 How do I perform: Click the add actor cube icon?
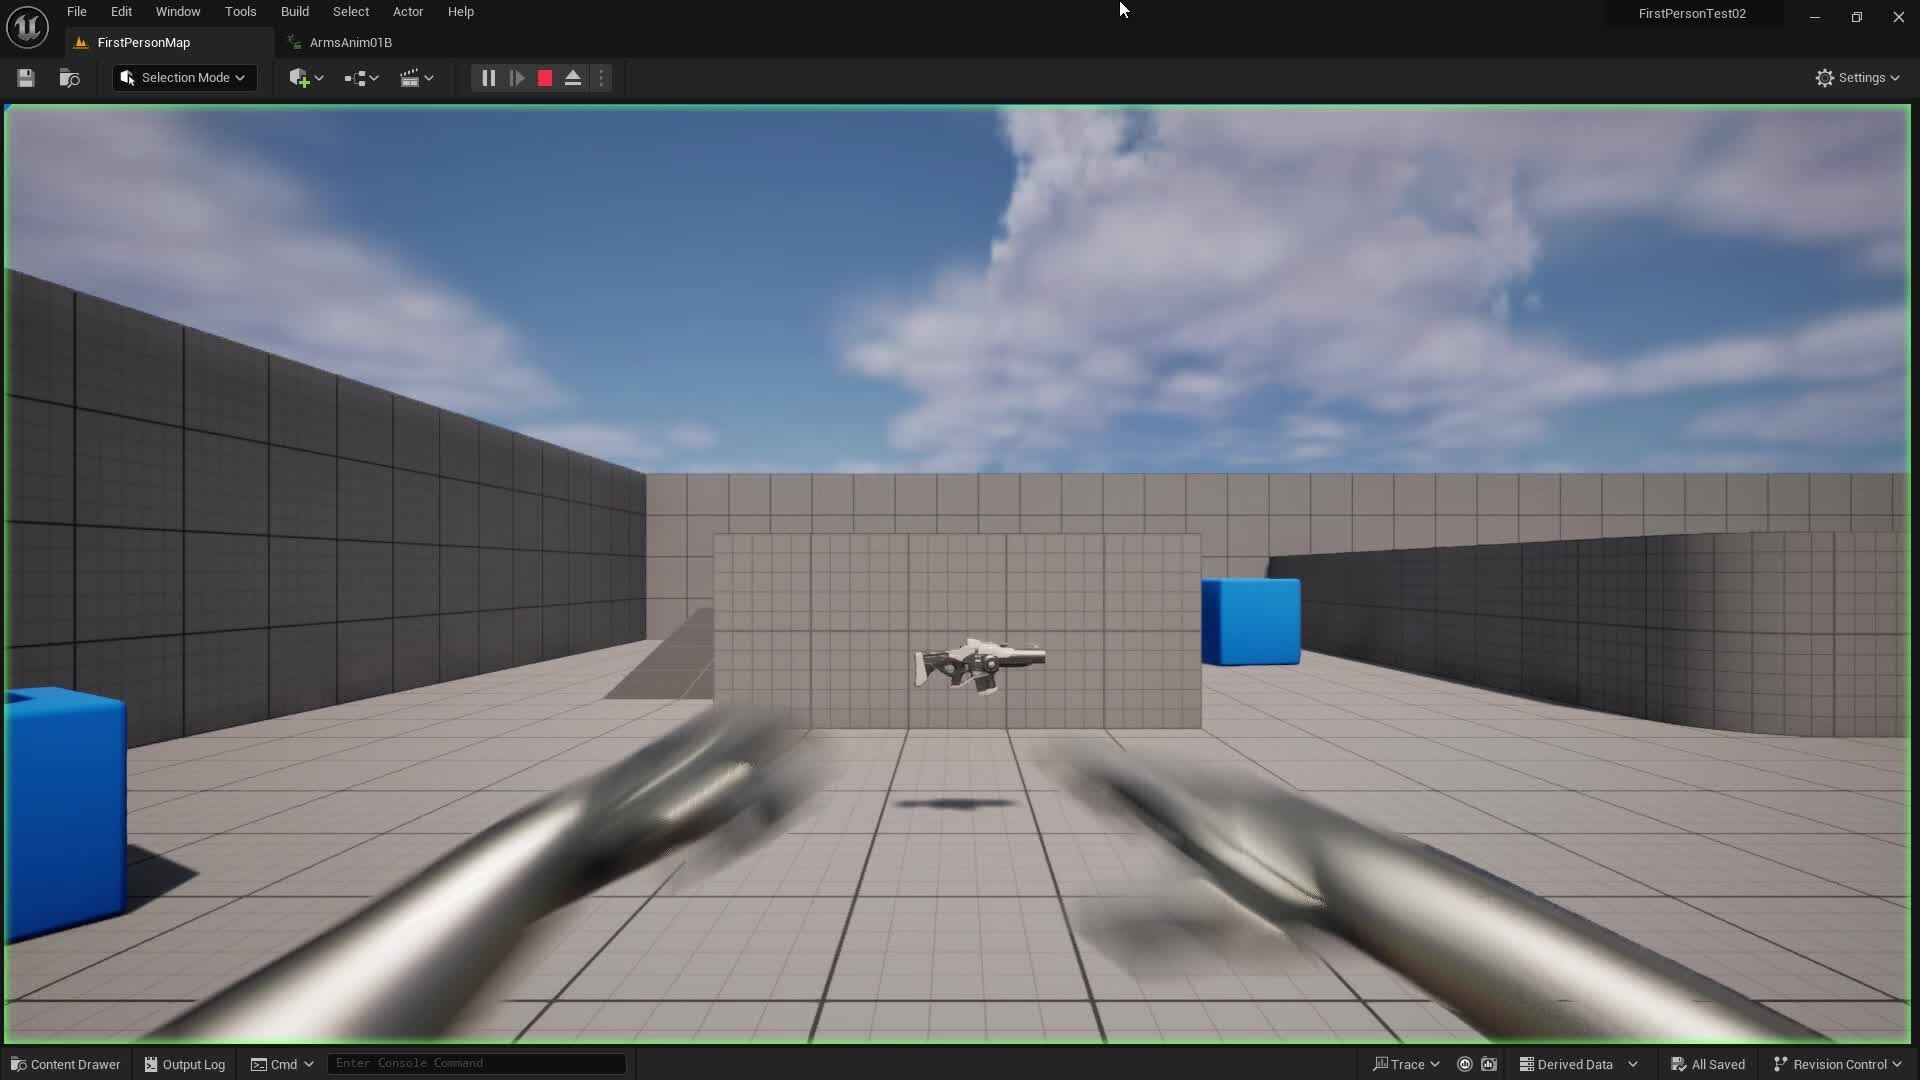(299, 78)
